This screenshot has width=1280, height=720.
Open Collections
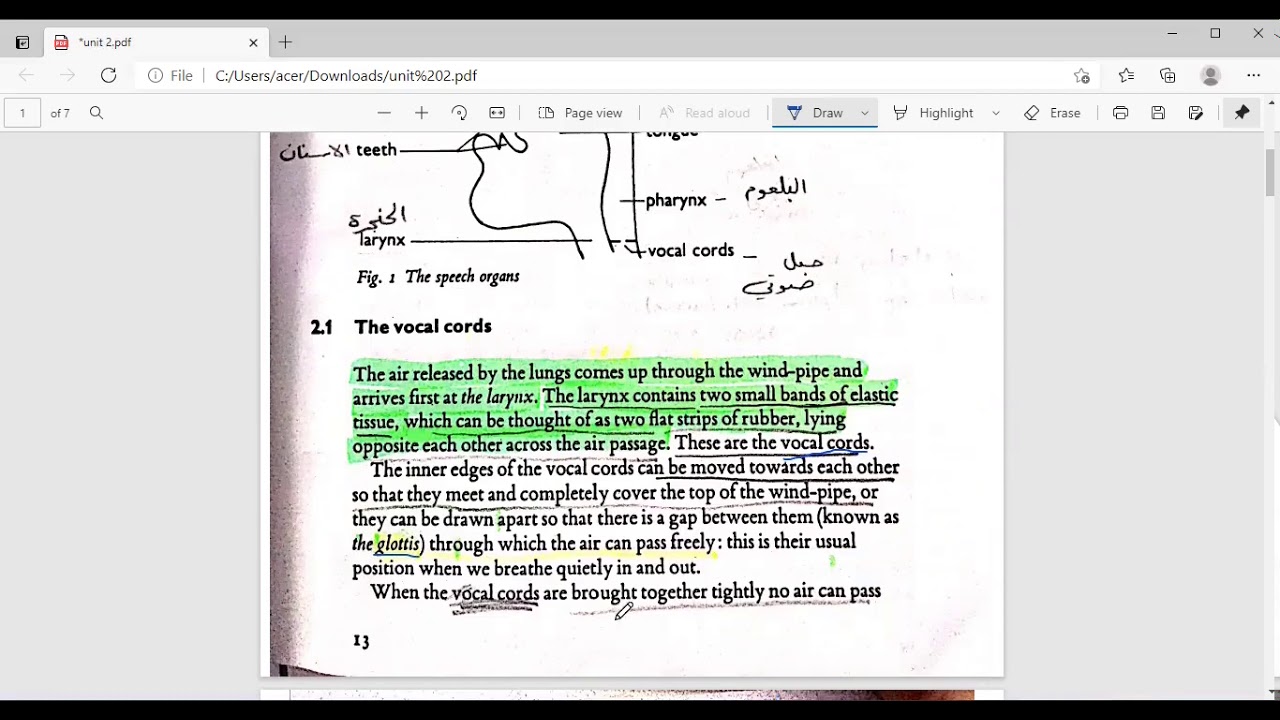click(x=1168, y=75)
